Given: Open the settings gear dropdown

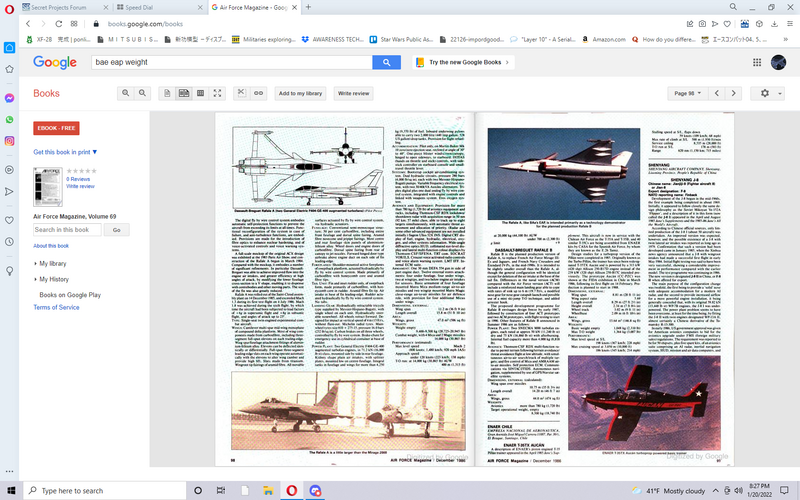Looking at the screenshot, I should pyautogui.click(x=767, y=93).
